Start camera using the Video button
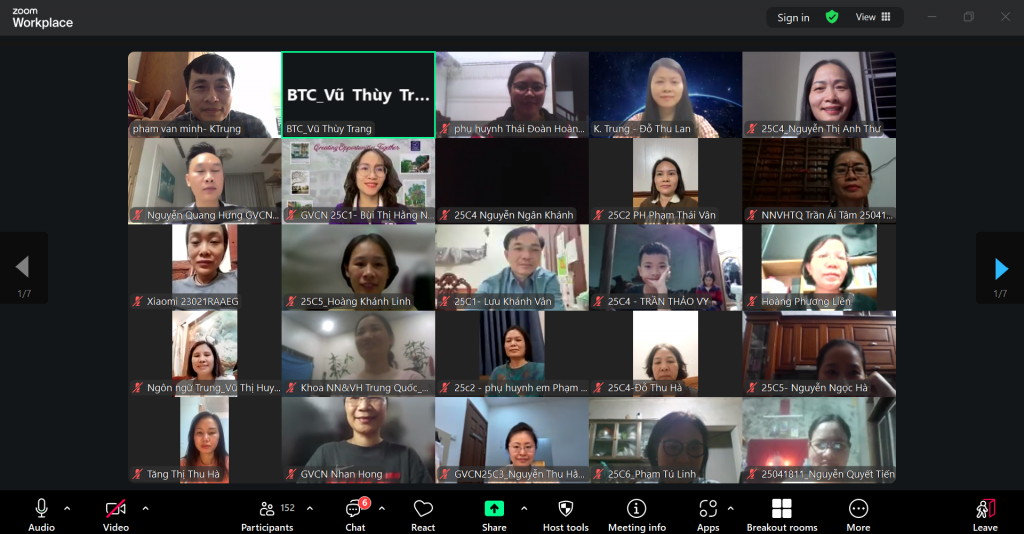The height and width of the screenshot is (534, 1024). click(116, 512)
